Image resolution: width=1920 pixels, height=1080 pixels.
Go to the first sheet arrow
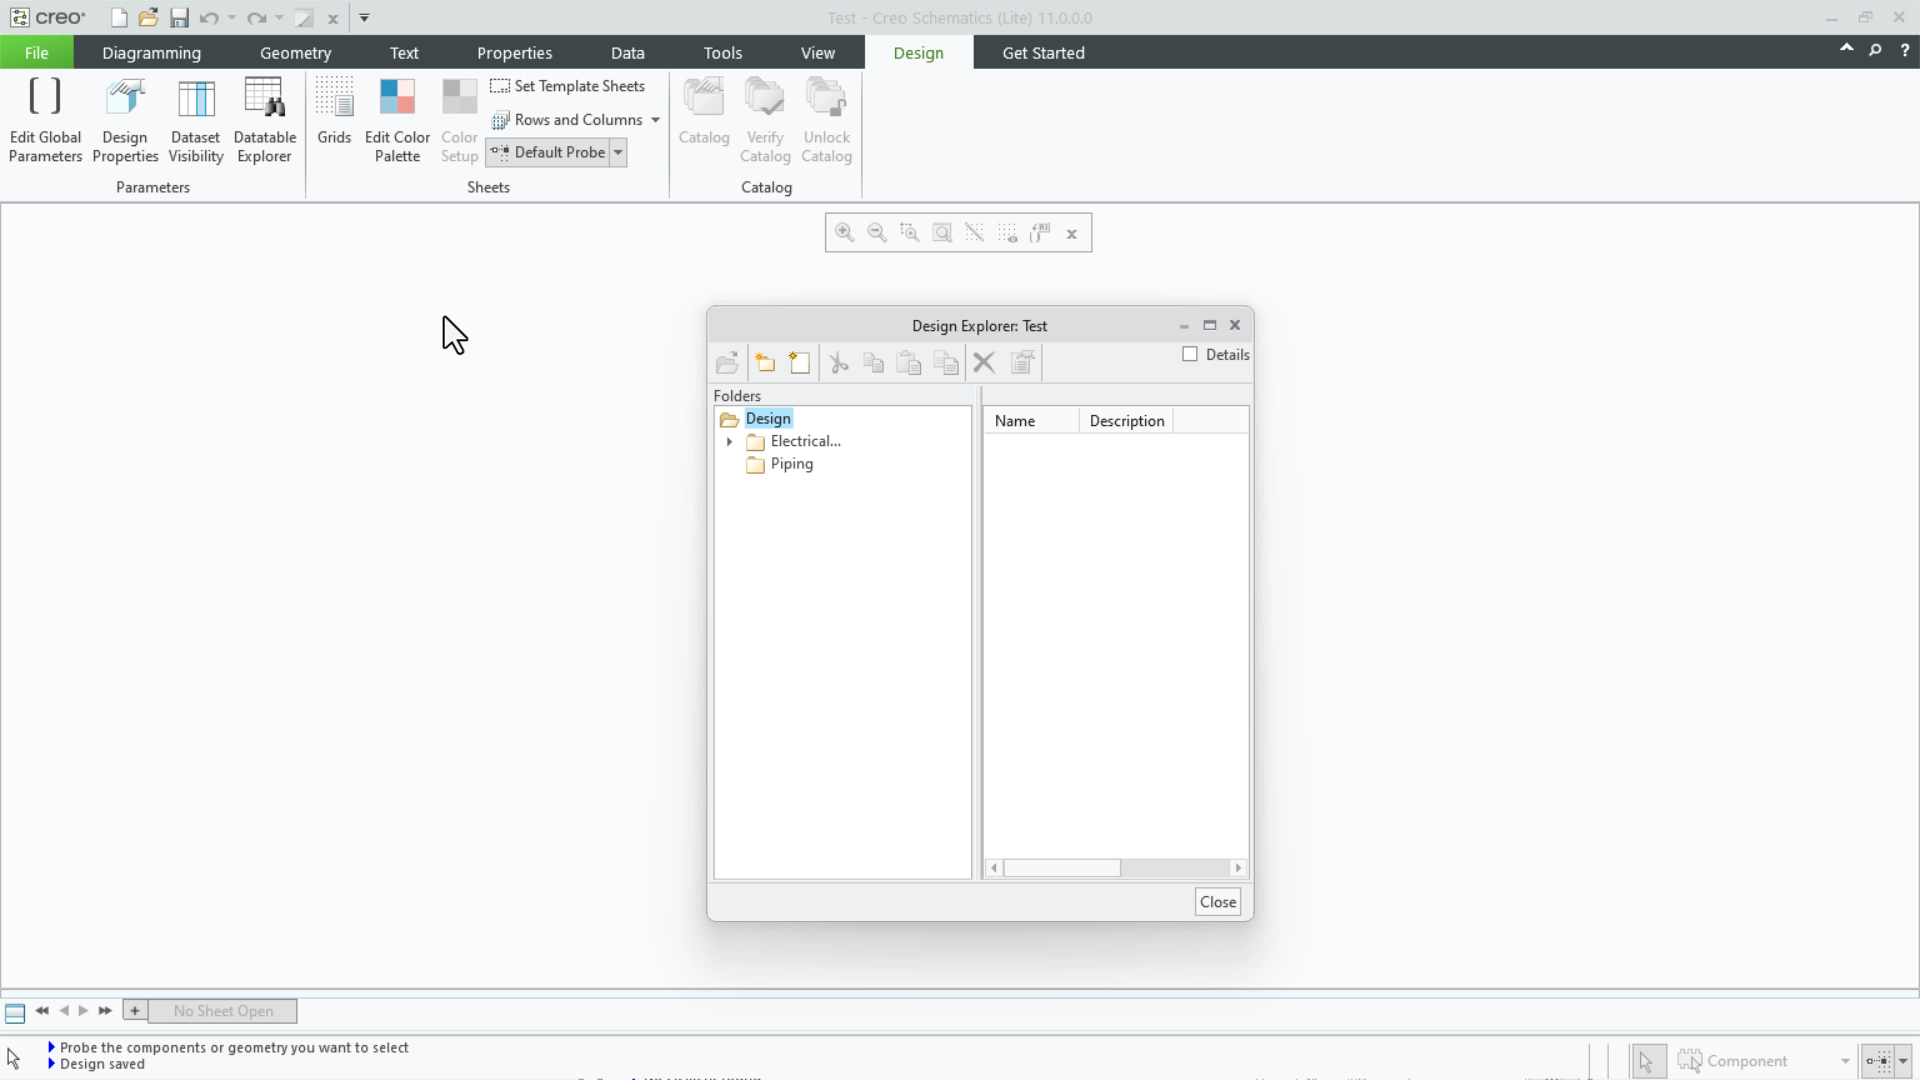coord(42,1011)
